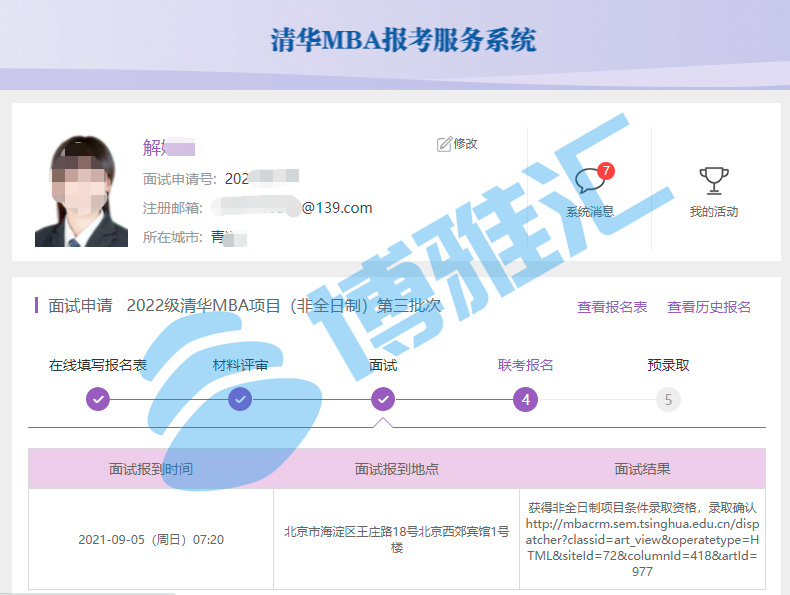This screenshot has width=790, height=595.
Task: Click the 面试报到地点 column header
Action: coord(397,469)
